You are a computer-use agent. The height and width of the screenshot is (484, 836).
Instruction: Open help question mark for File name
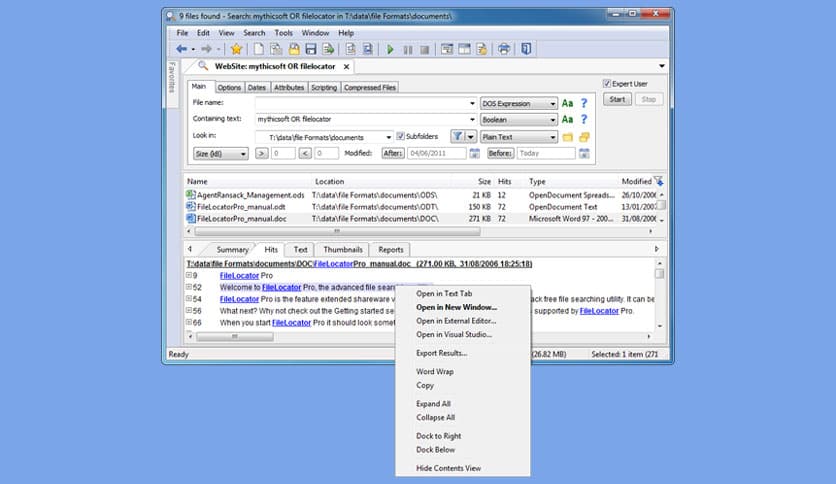pyautogui.click(x=584, y=103)
